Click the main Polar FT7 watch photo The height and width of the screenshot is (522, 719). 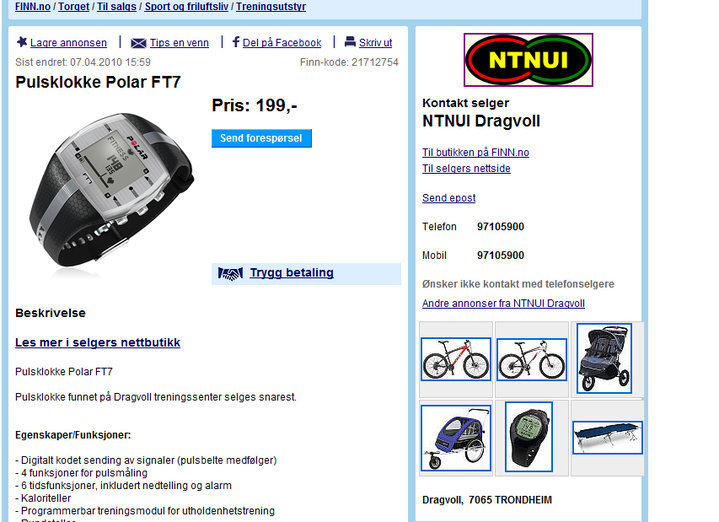click(111, 191)
